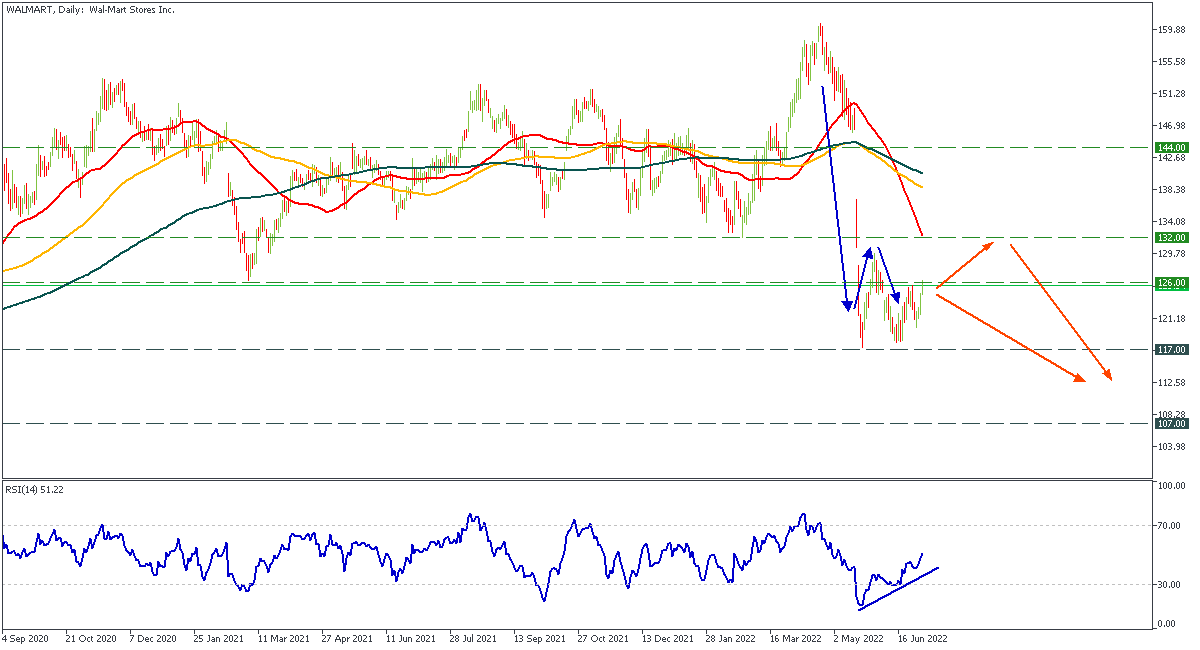
Task: Select the short blue upward arrow
Action: [x=863, y=275]
